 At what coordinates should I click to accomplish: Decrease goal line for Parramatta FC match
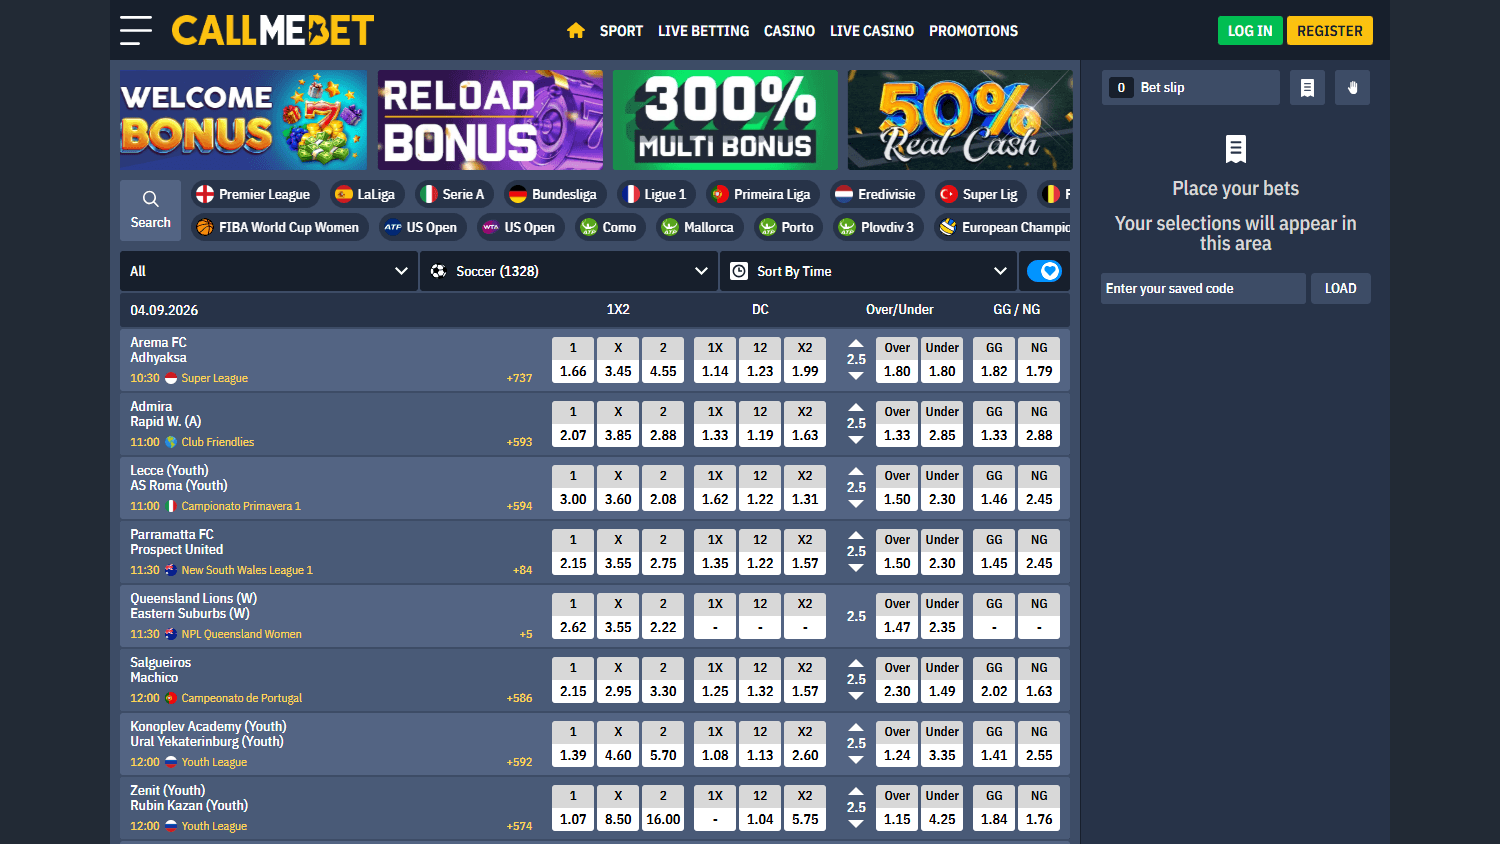coord(856,568)
